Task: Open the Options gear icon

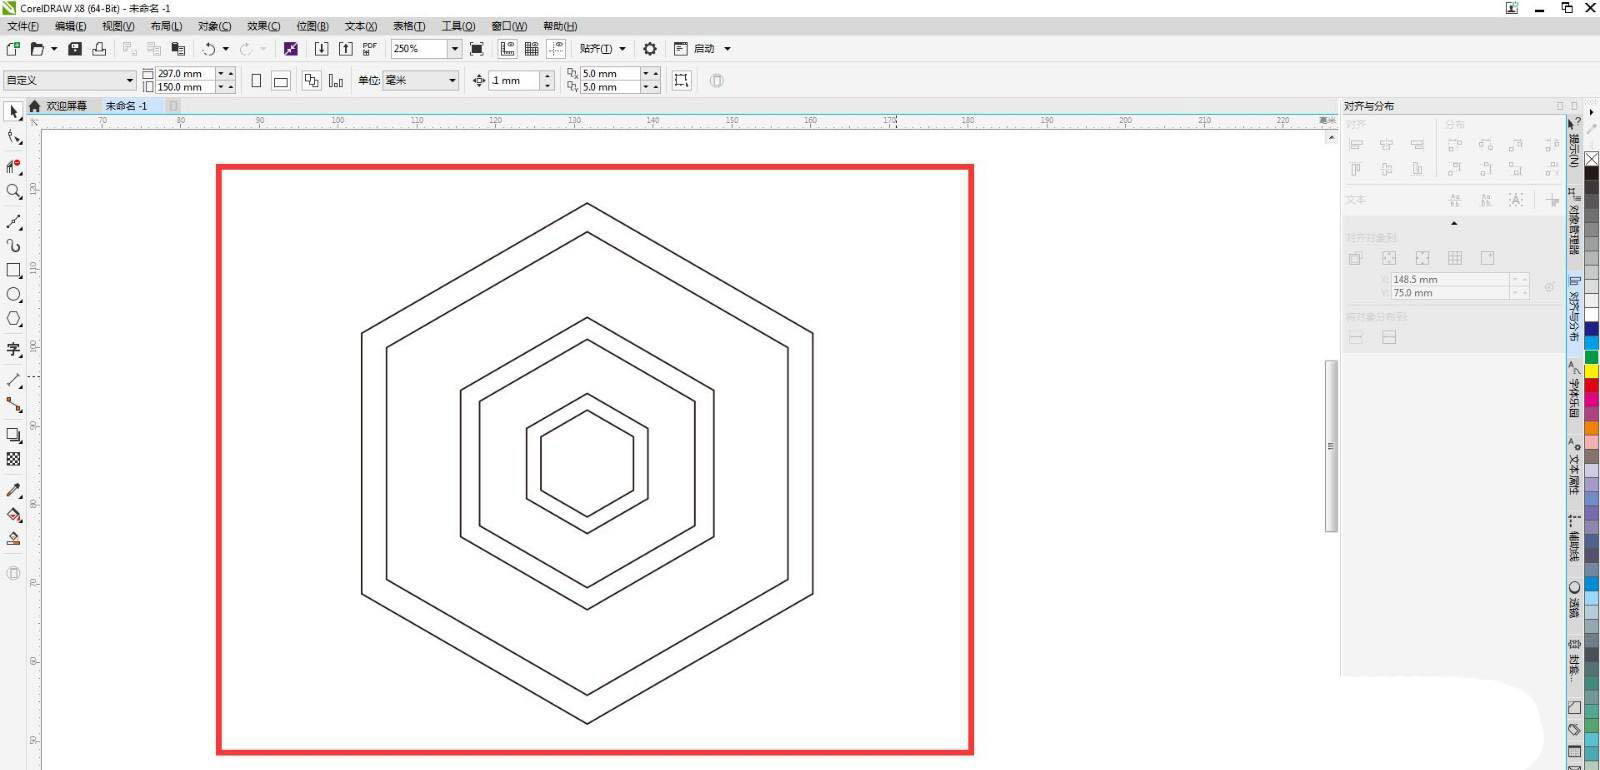Action: [x=650, y=49]
